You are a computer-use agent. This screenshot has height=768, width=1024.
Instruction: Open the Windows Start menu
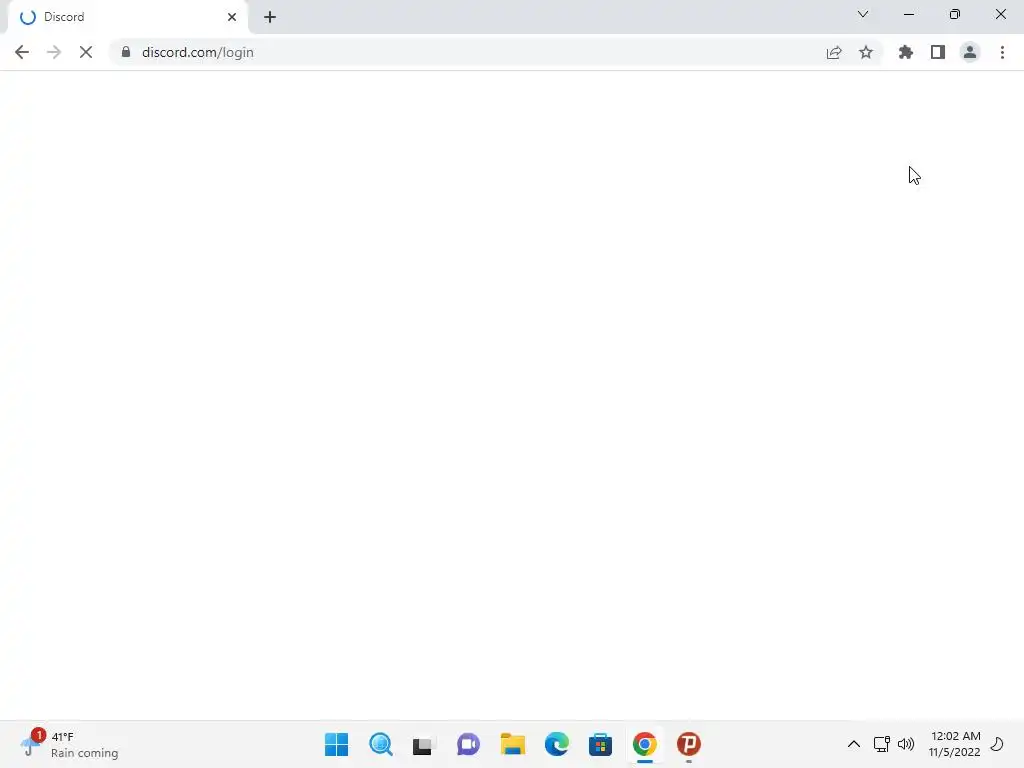[x=336, y=744]
